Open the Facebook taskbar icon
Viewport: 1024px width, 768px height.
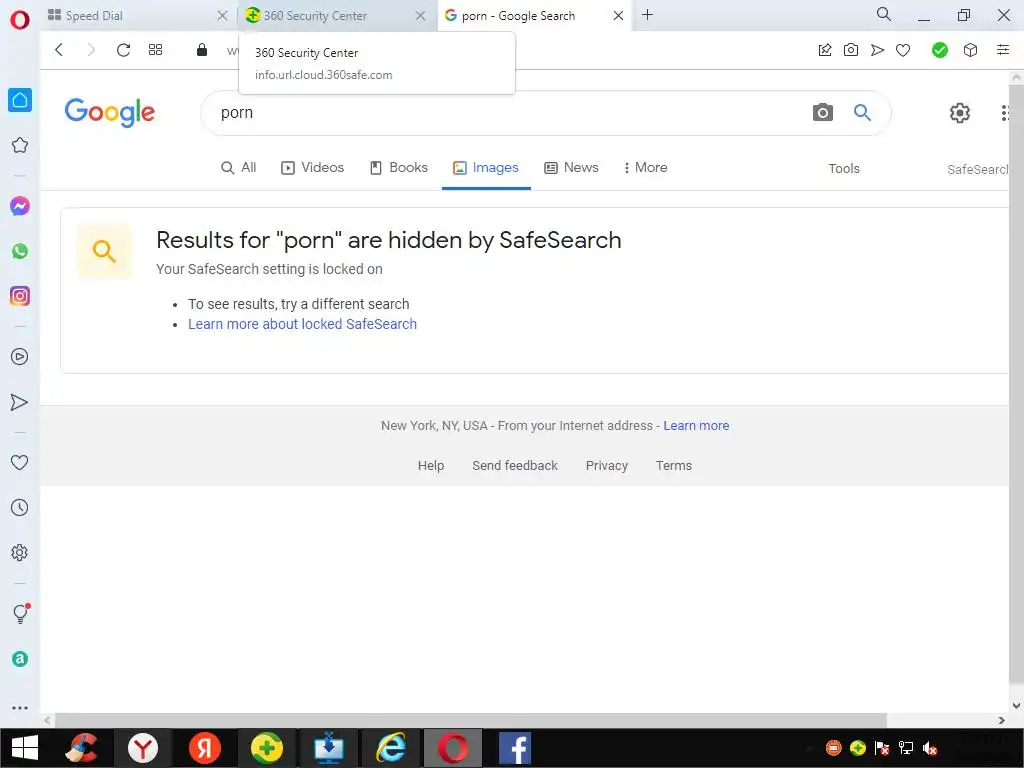point(515,748)
